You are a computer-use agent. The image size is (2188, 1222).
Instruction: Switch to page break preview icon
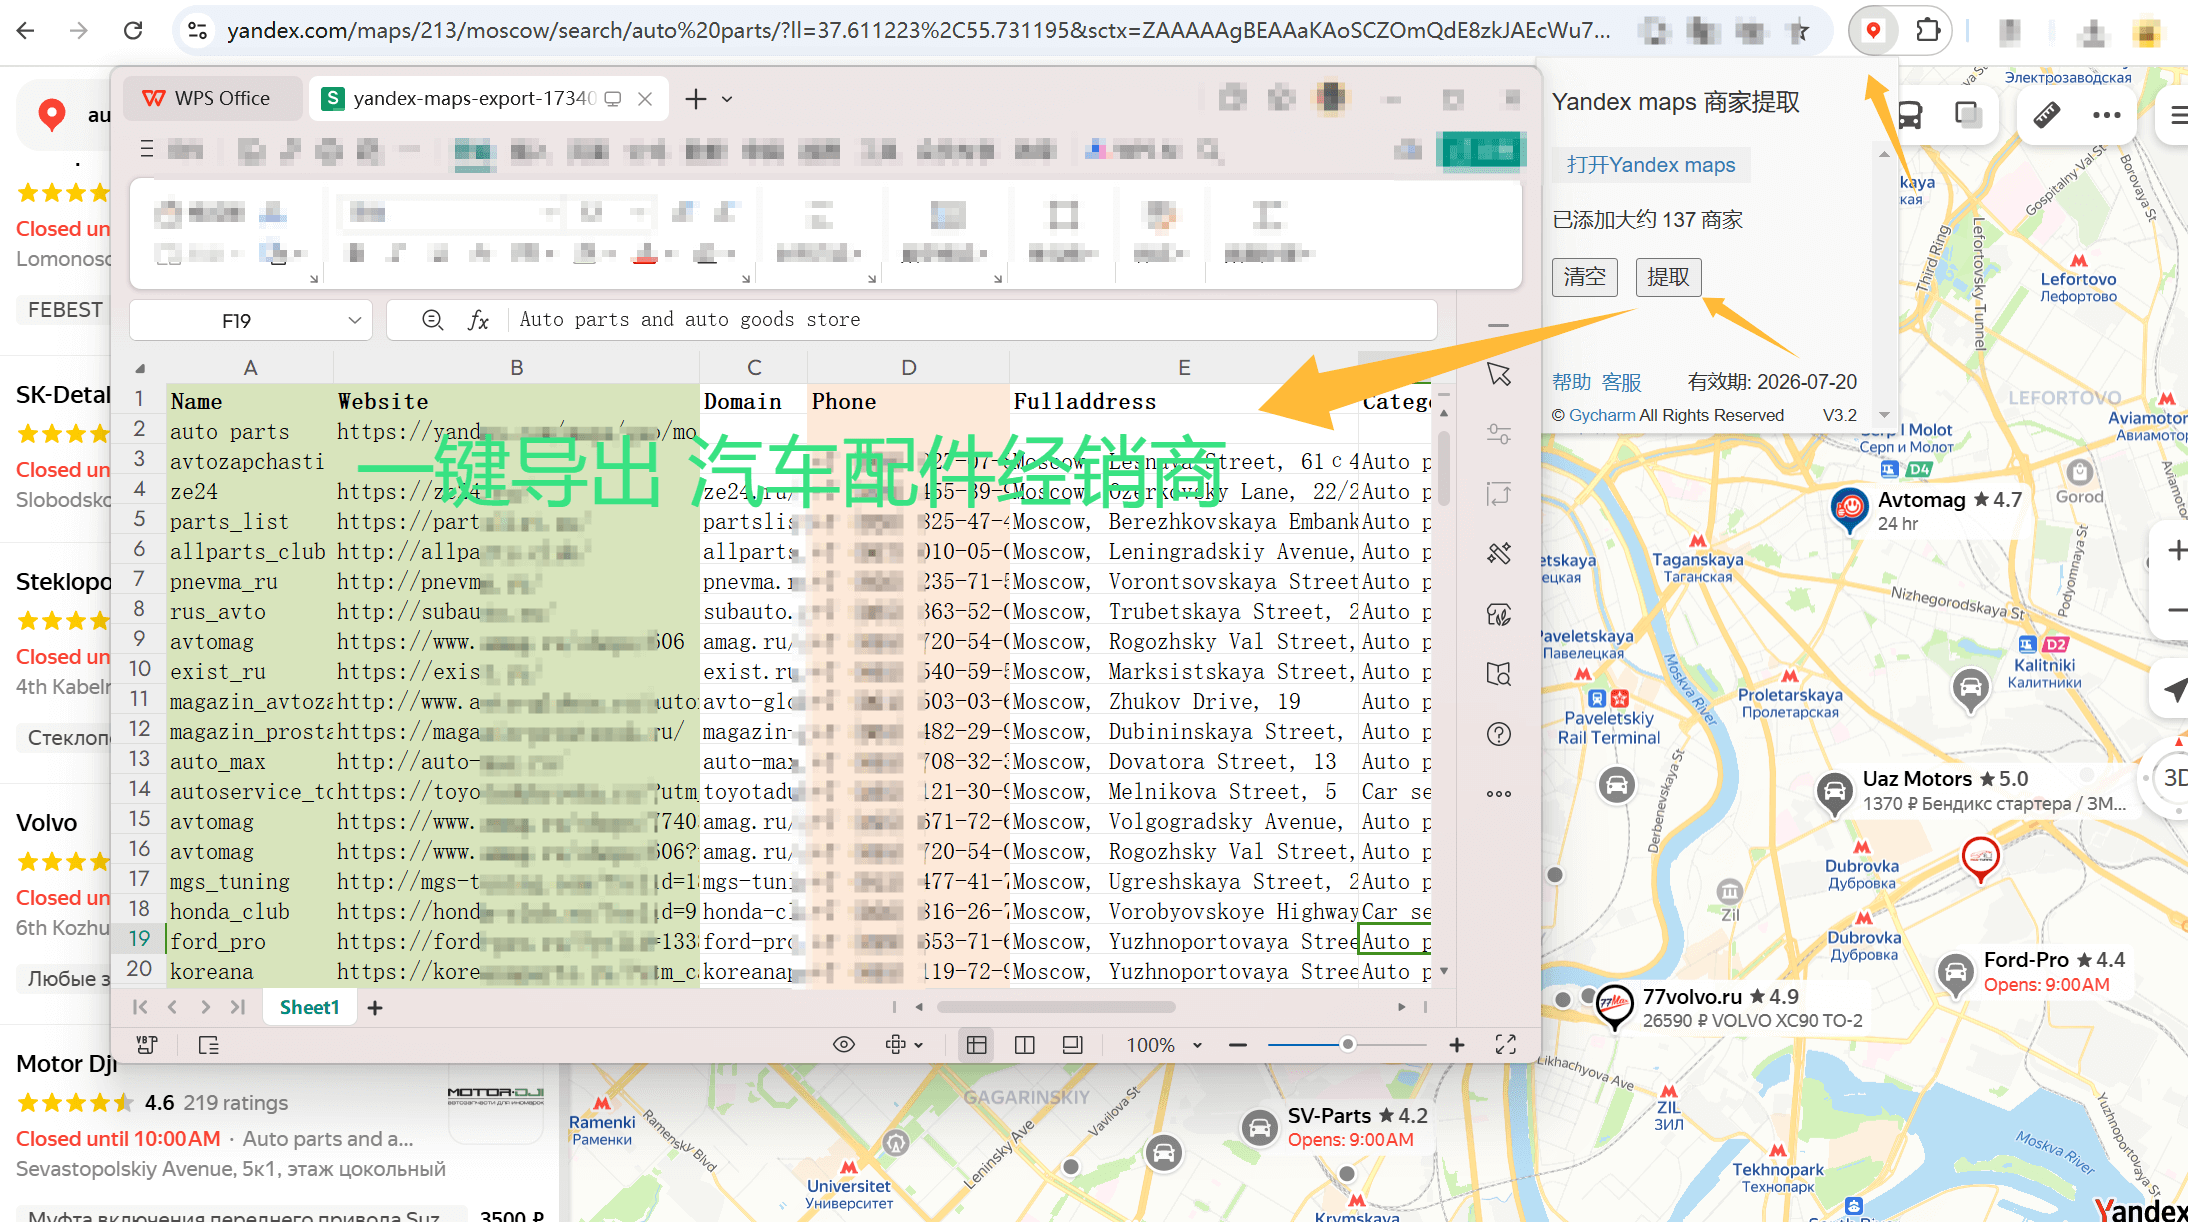[x=1024, y=1045]
